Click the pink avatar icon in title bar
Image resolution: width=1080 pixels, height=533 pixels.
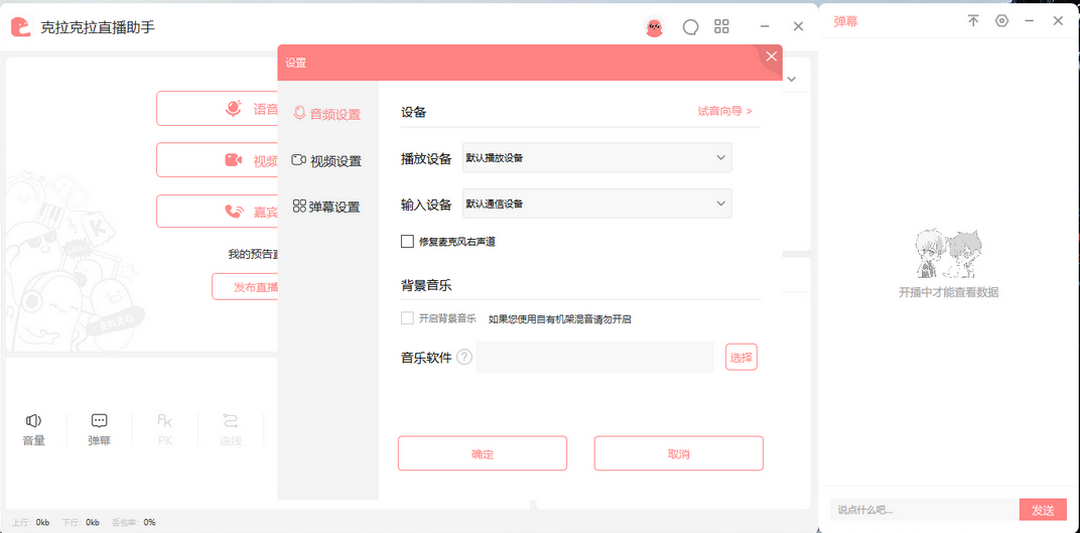click(x=654, y=28)
